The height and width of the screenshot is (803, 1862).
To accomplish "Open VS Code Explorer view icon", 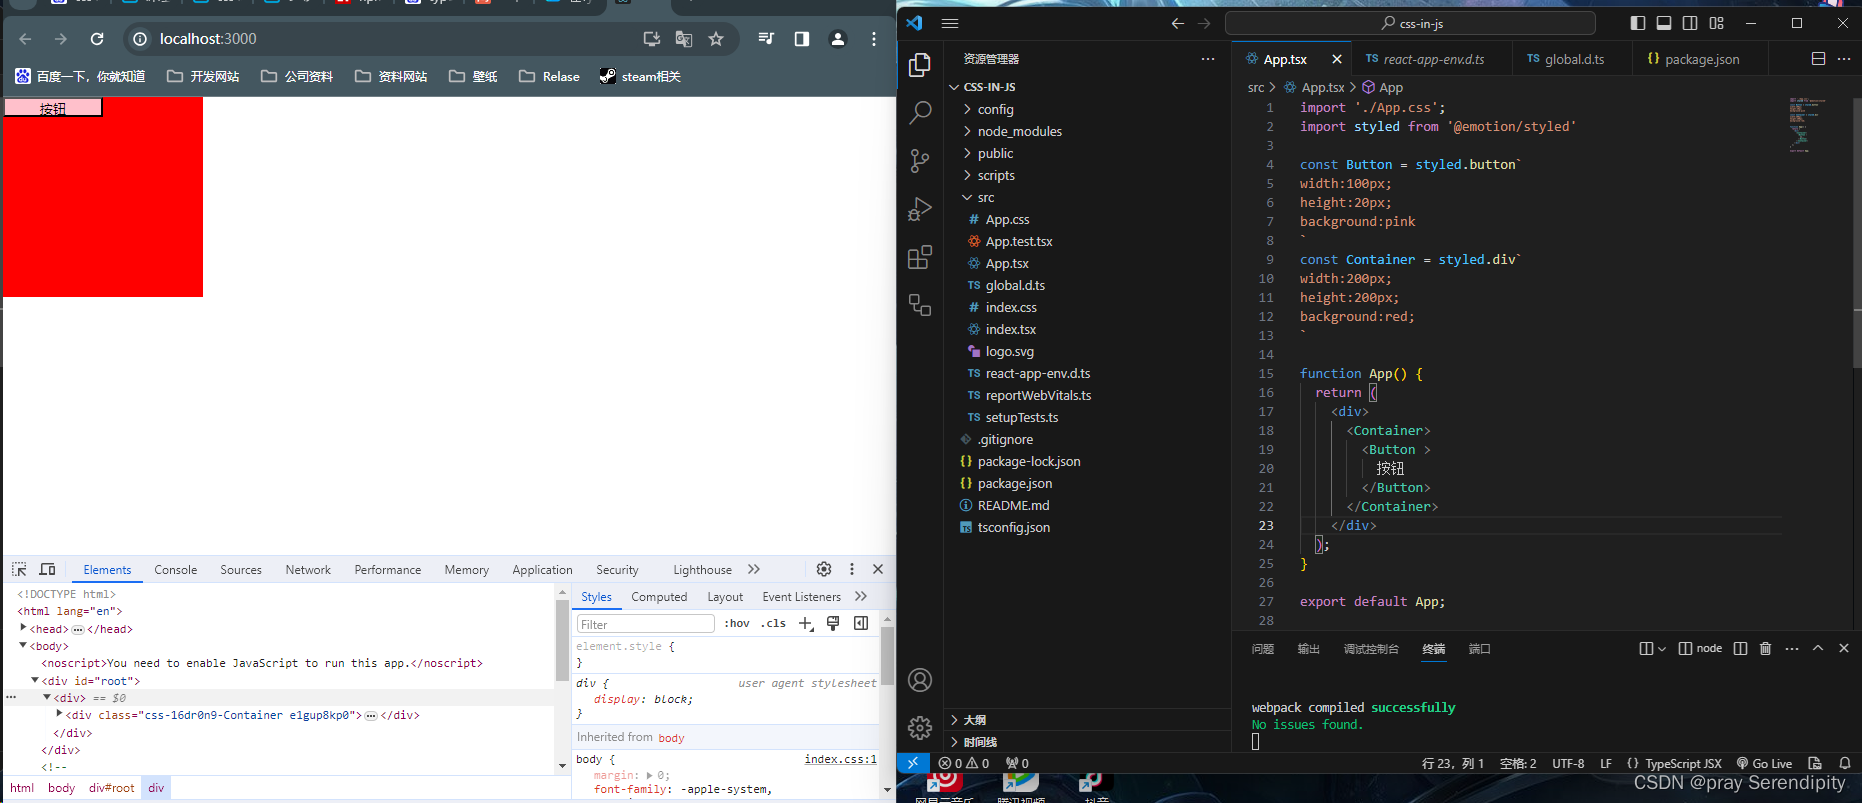I will point(920,65).
